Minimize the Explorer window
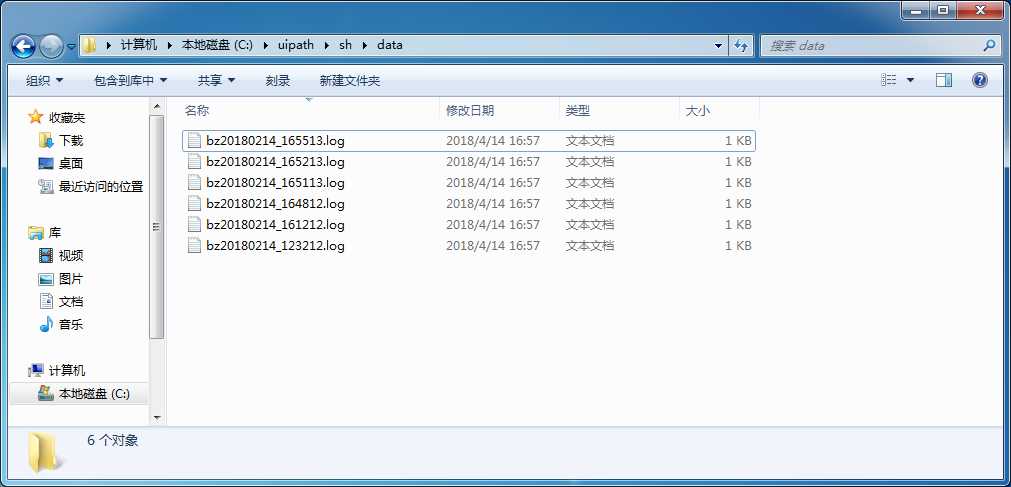The width and height of the screenshot is (1011, 487). tap(918, 10)
